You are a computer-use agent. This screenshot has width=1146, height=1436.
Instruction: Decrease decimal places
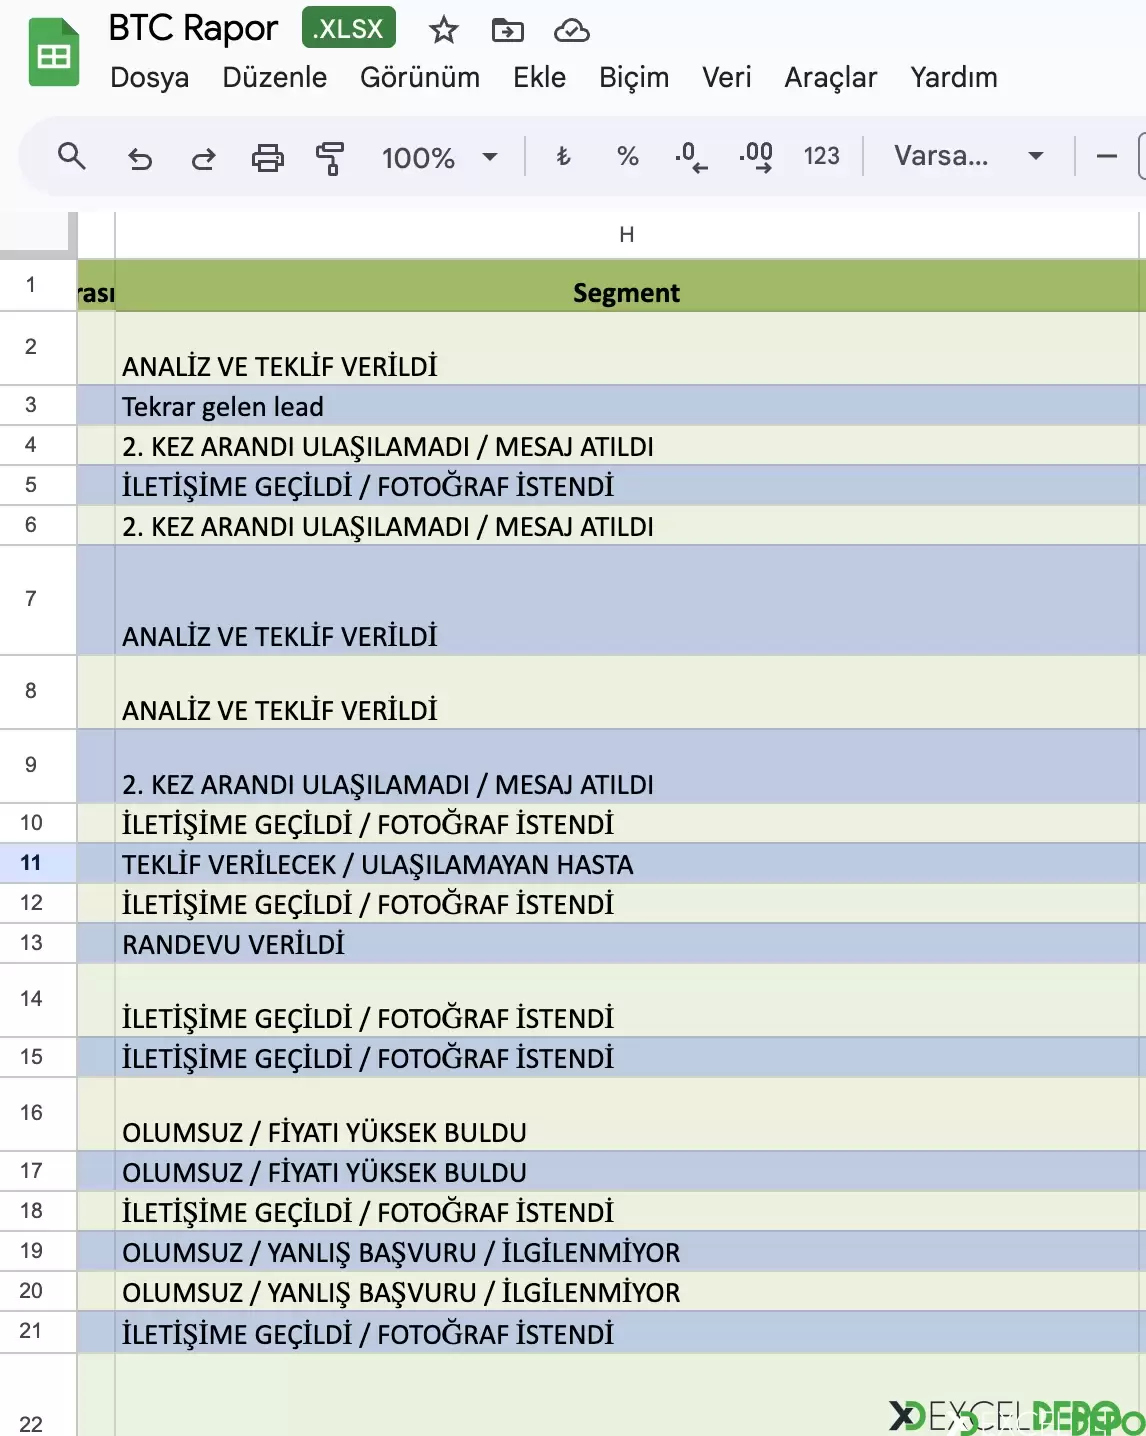[691, 156]
